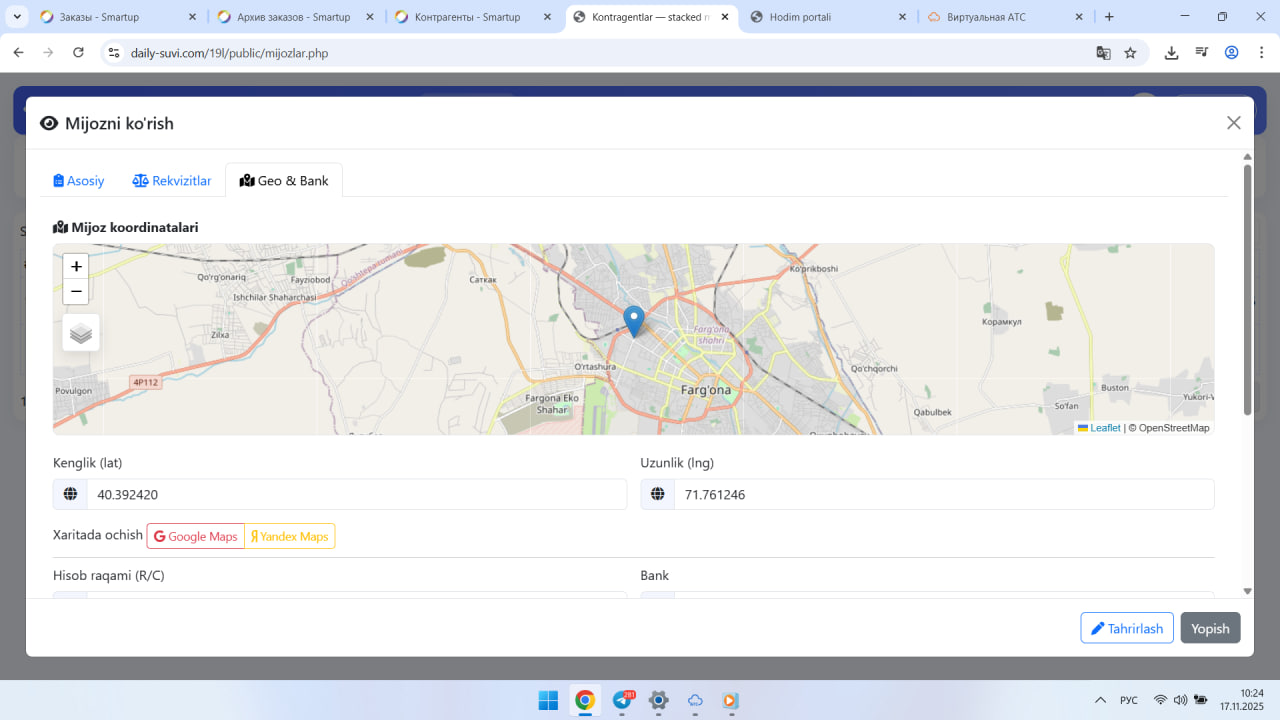Click the blue location marker pin
Image resolution: width=1280 pixels, height=720 pixels.
coord(633,320)
